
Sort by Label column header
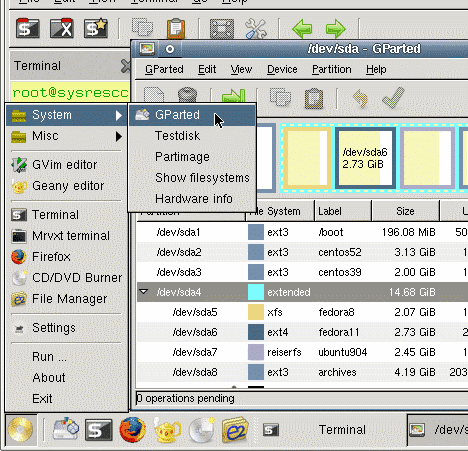[x=343, y=211]
